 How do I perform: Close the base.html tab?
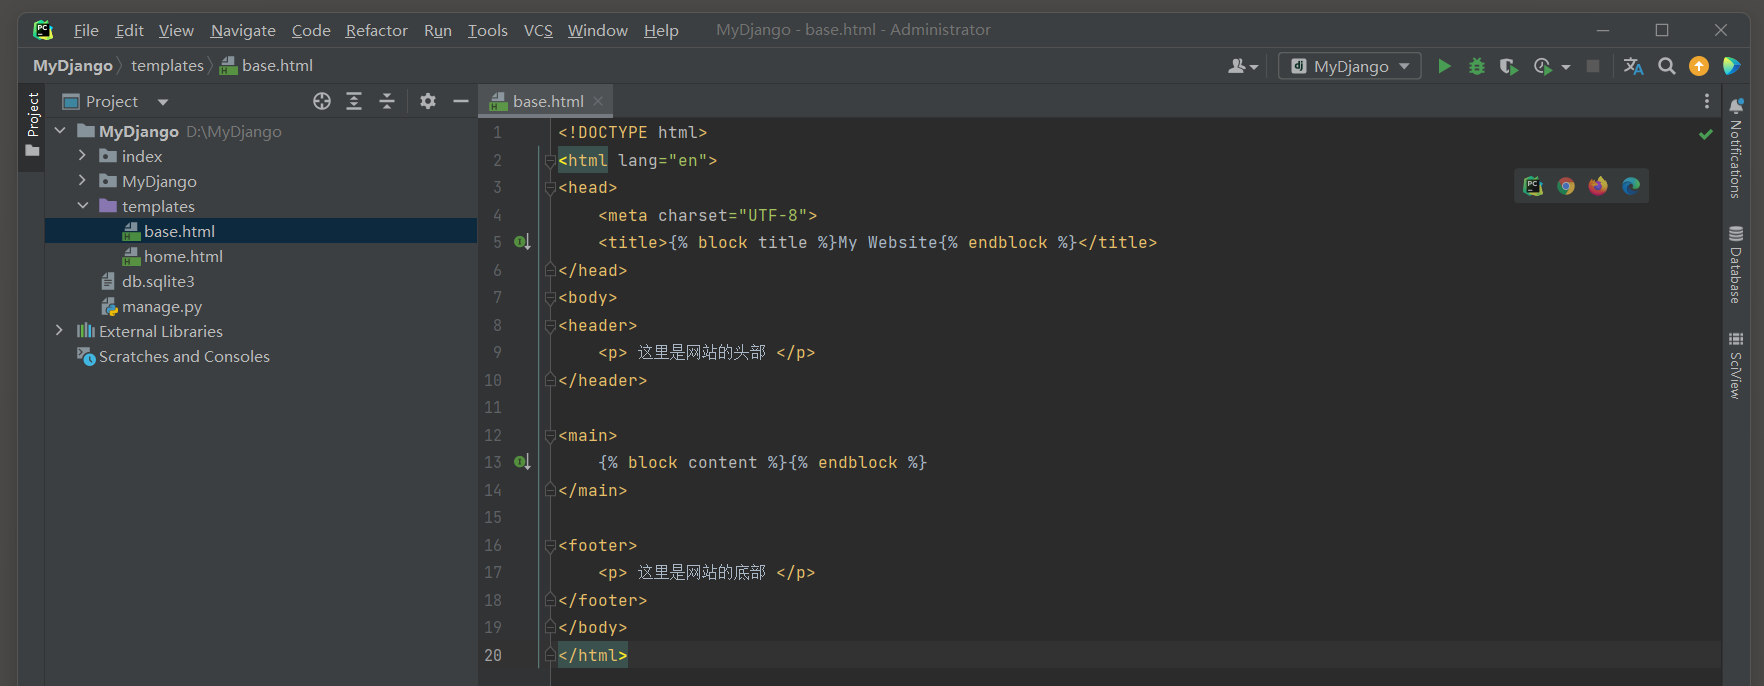[x=598, y=101]
